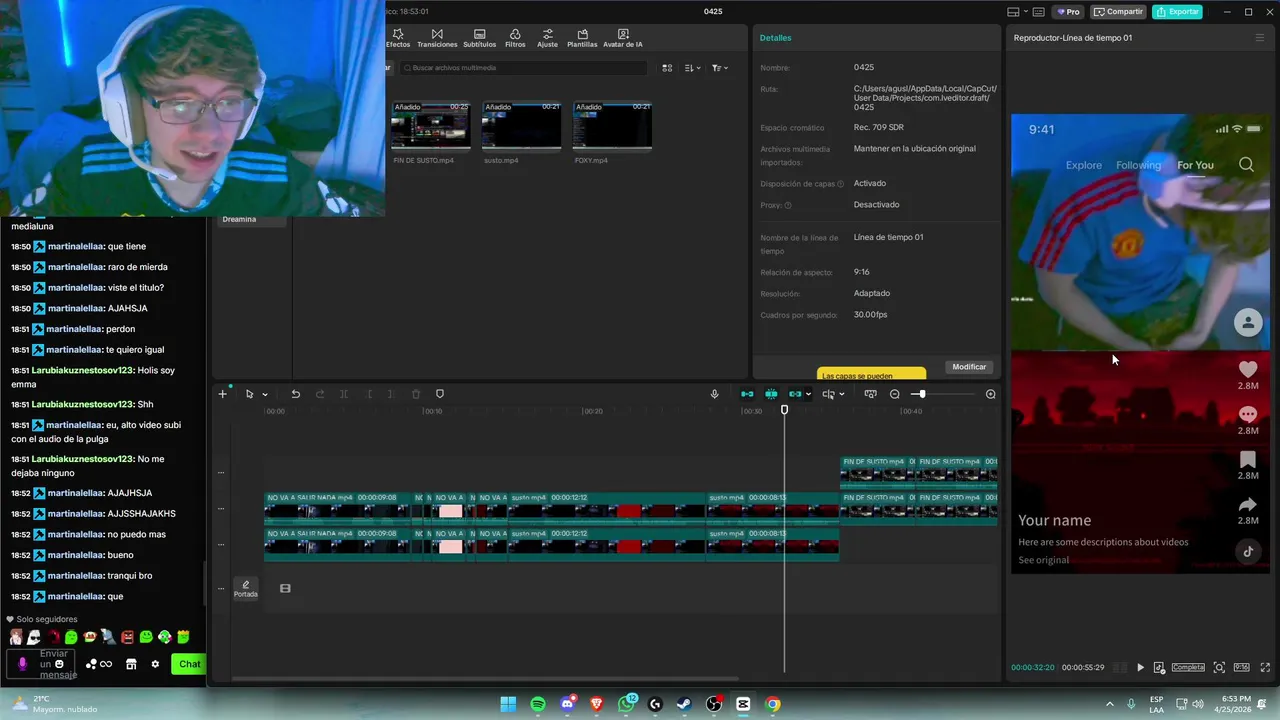This screenshot has width=1280, height=720.
Task: Open the media sort options dropdown
Action: tap(693, 68)
